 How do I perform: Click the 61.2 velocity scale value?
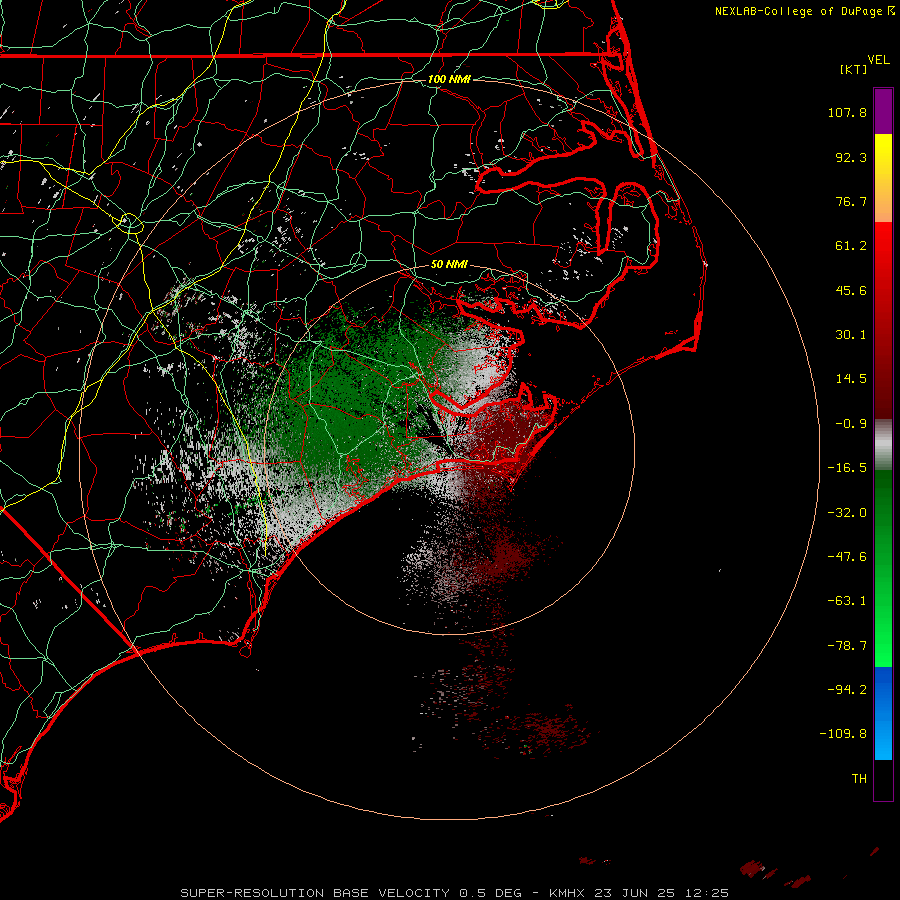(x=851, y=246)
